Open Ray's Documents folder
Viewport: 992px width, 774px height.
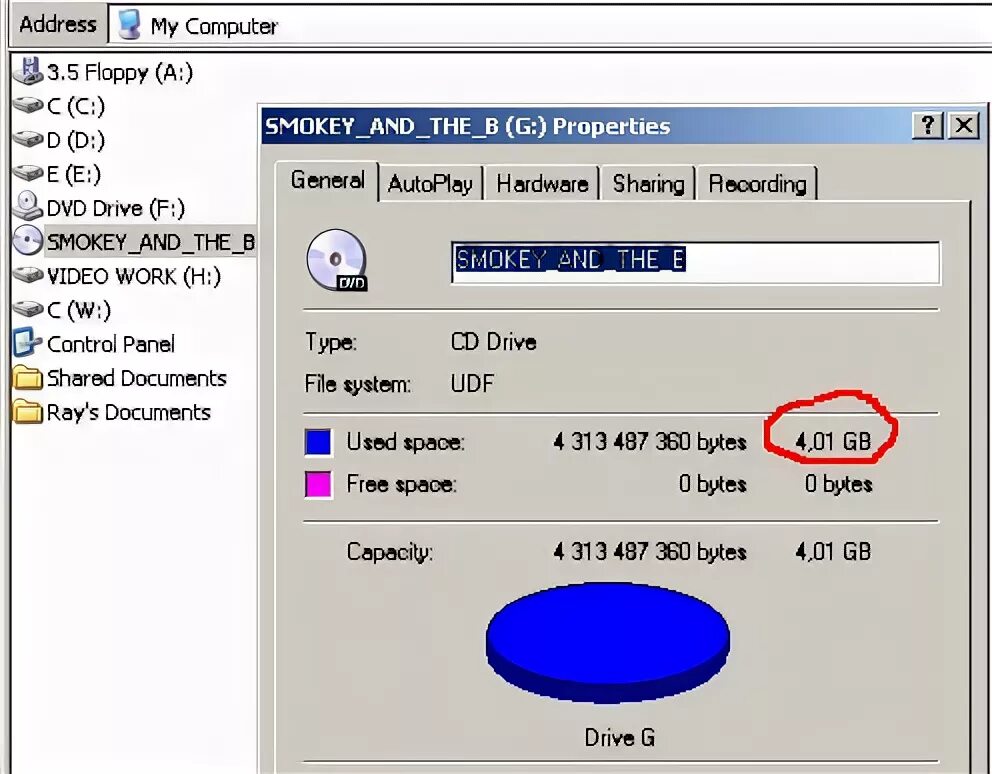tap(130, 412)
